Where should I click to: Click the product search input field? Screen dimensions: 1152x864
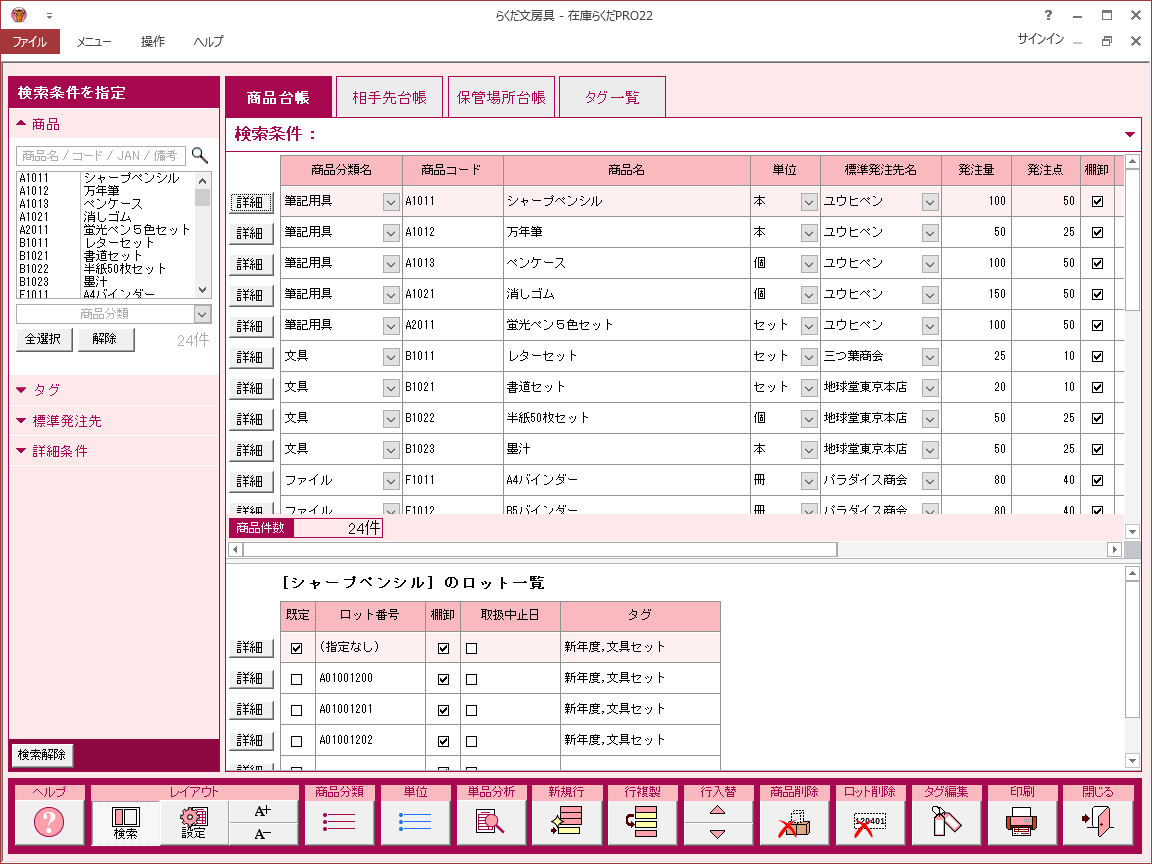coord(101,155)
